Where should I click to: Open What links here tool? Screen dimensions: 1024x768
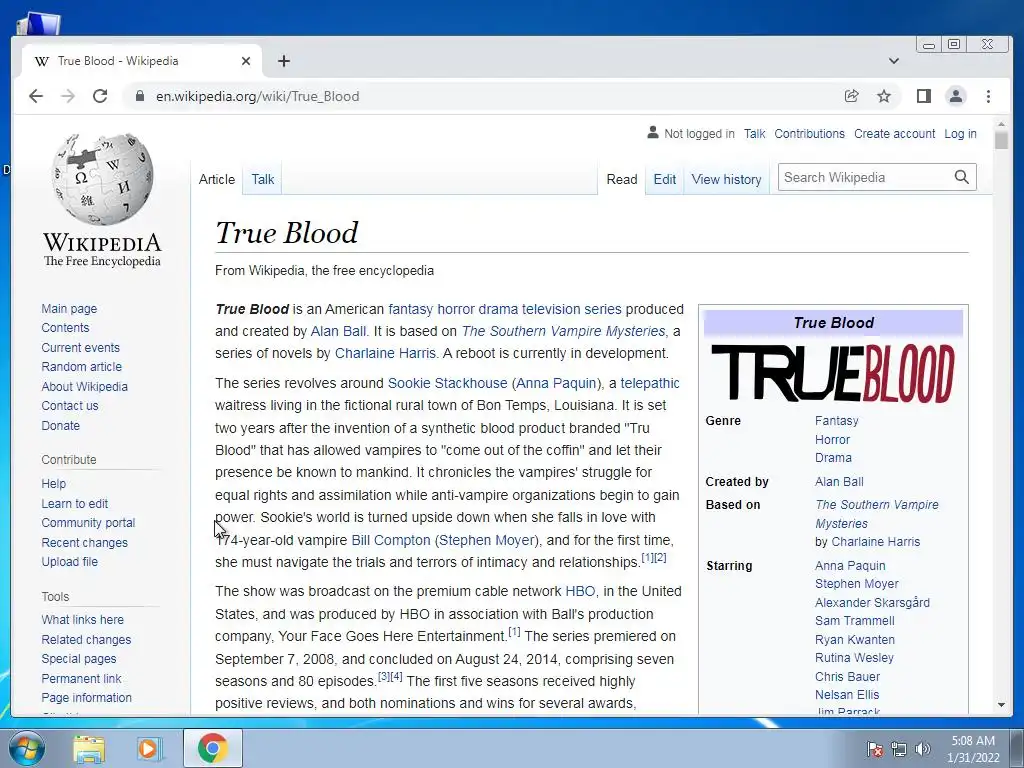point(82,619)
